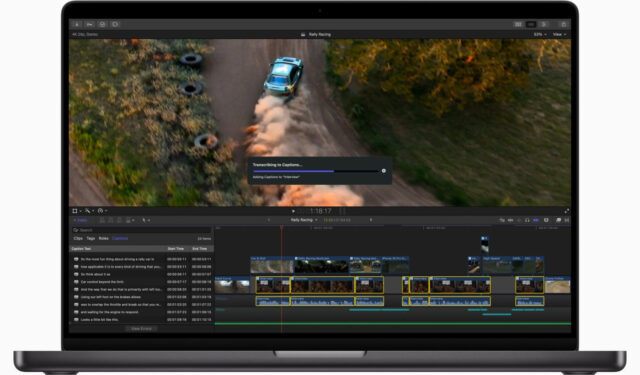Click the viewer play button

click(293, 211)
